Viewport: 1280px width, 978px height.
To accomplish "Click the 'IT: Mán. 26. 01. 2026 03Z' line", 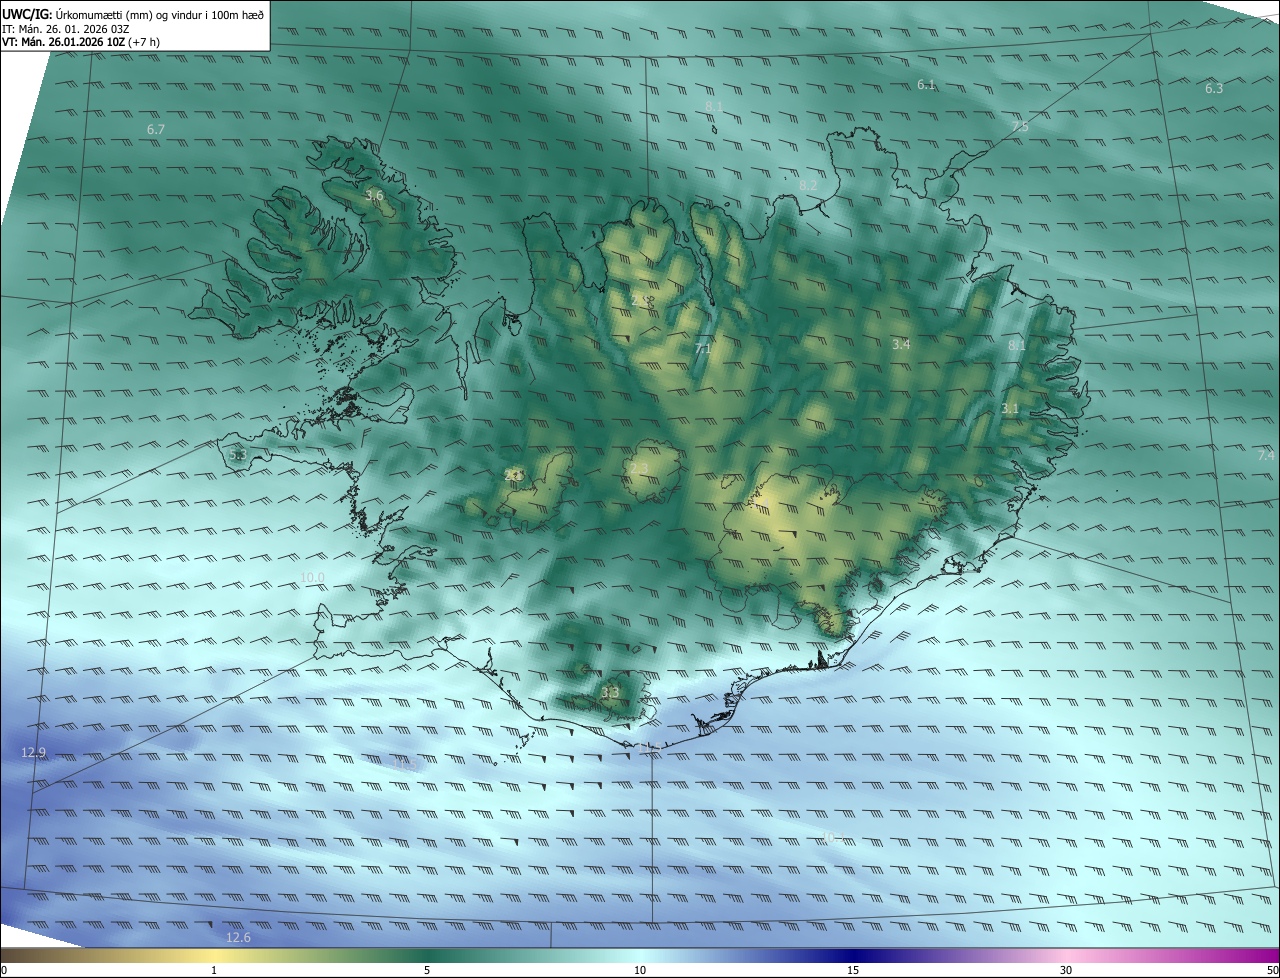I will coord(66,28).
